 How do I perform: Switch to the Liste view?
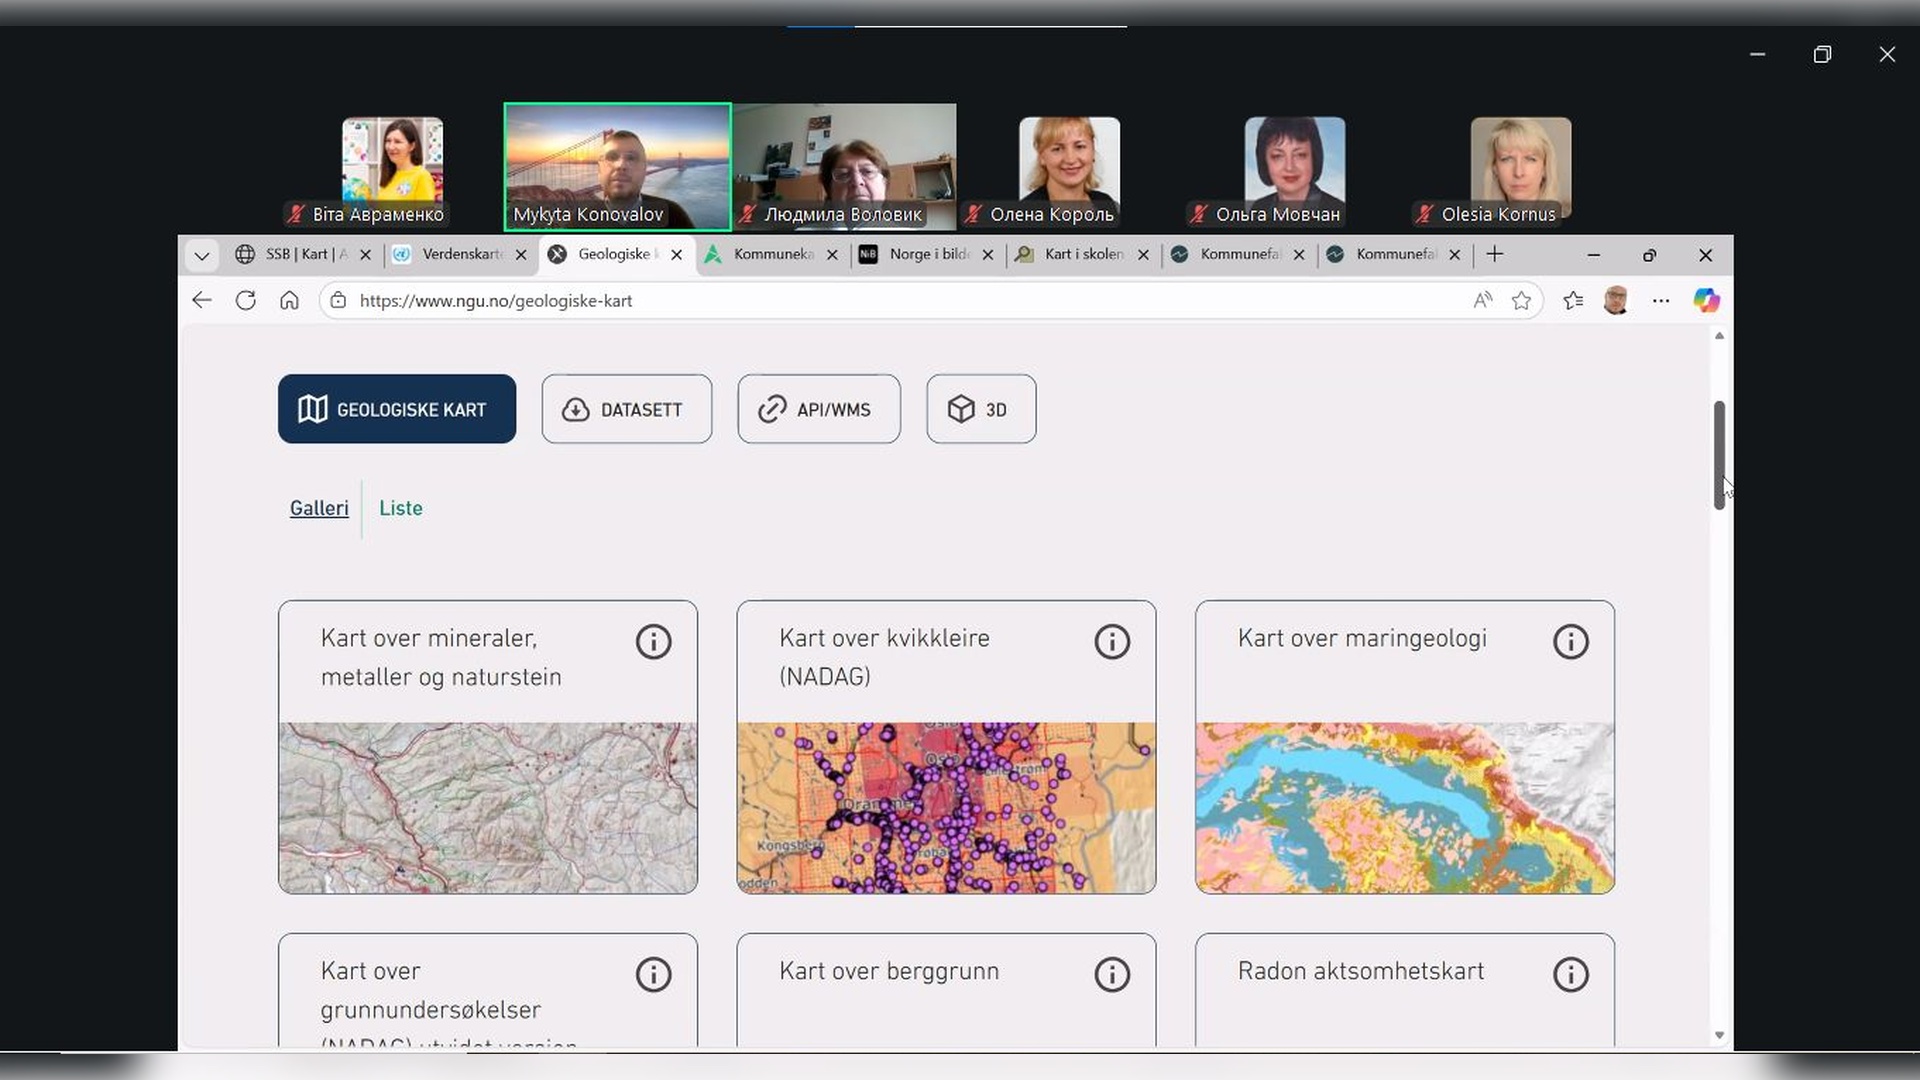400,508
